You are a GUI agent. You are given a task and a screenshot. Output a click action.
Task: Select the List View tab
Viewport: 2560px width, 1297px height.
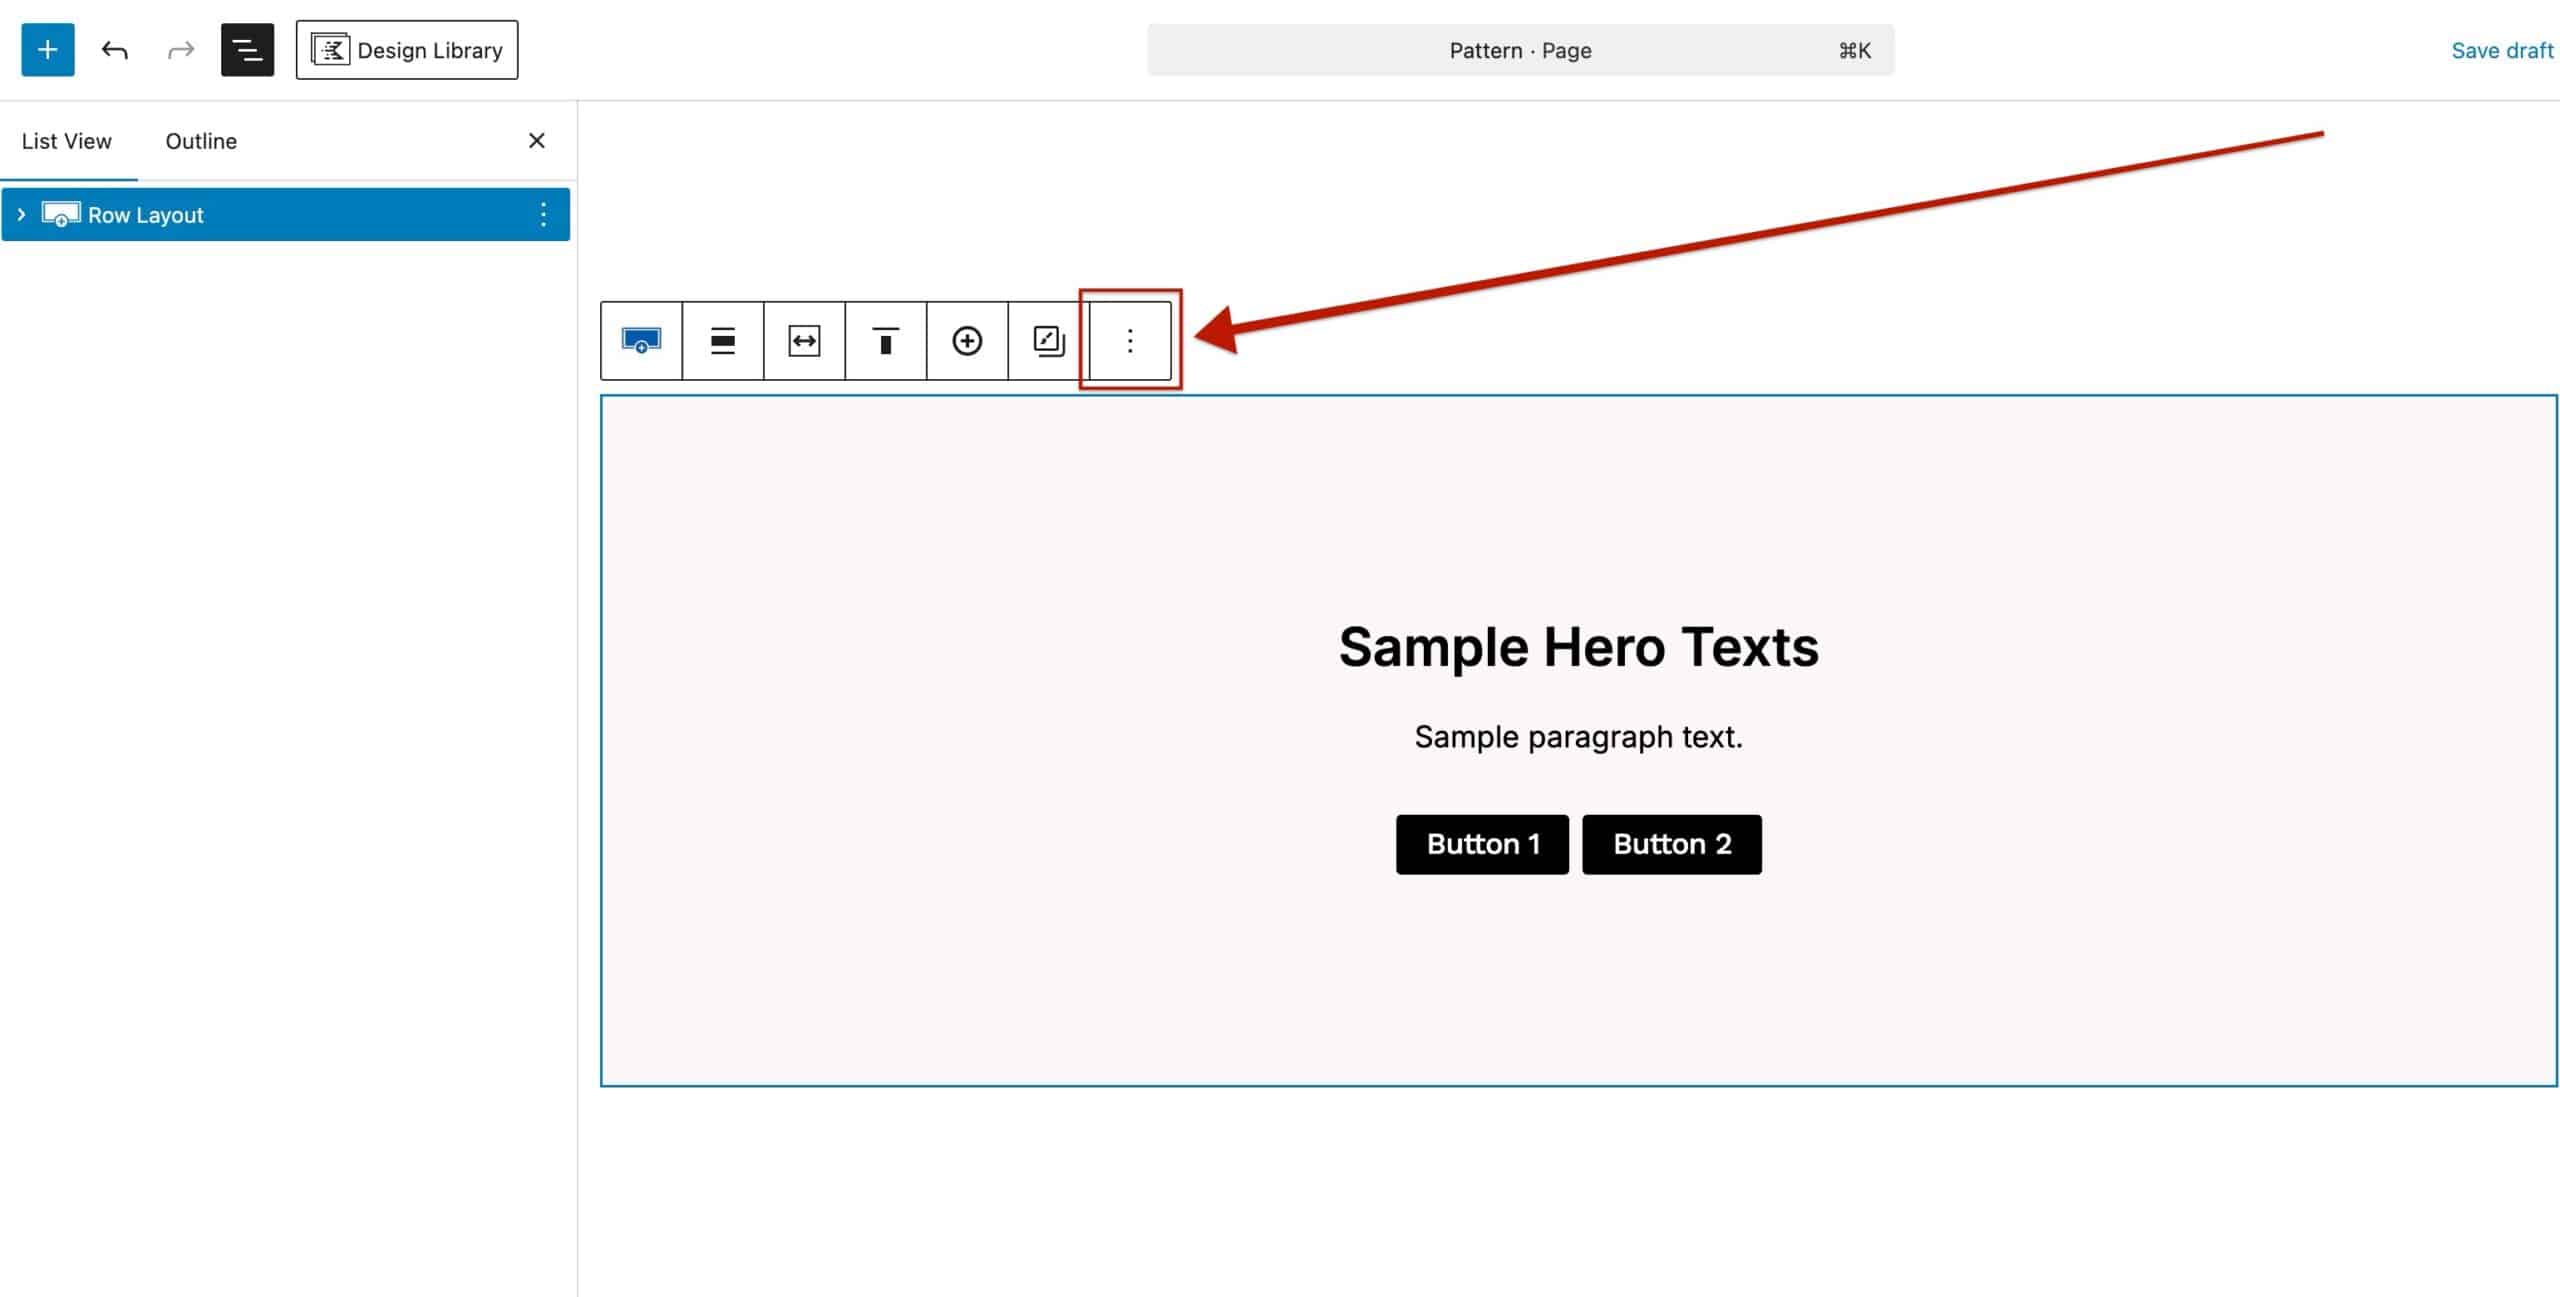coord(66,141)
